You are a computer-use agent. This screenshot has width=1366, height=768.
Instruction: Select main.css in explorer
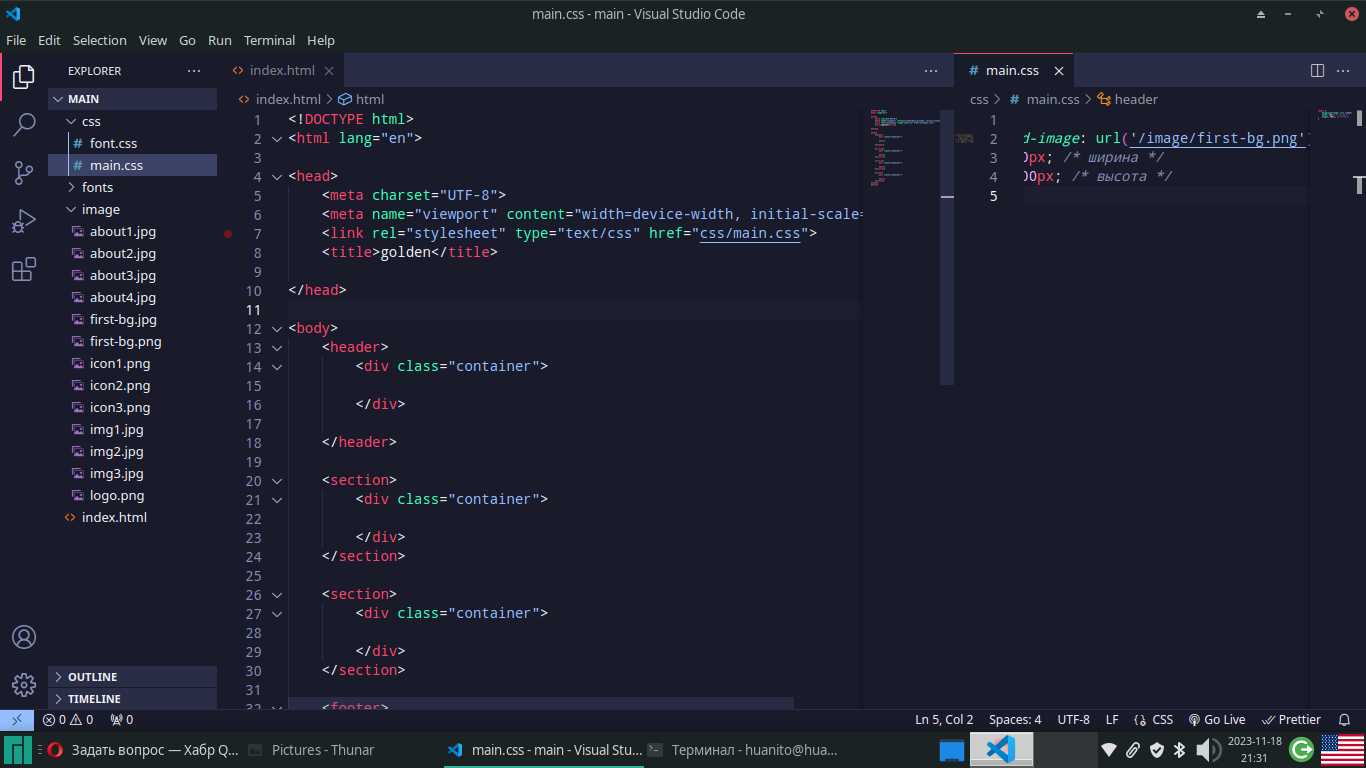(132, 165)
